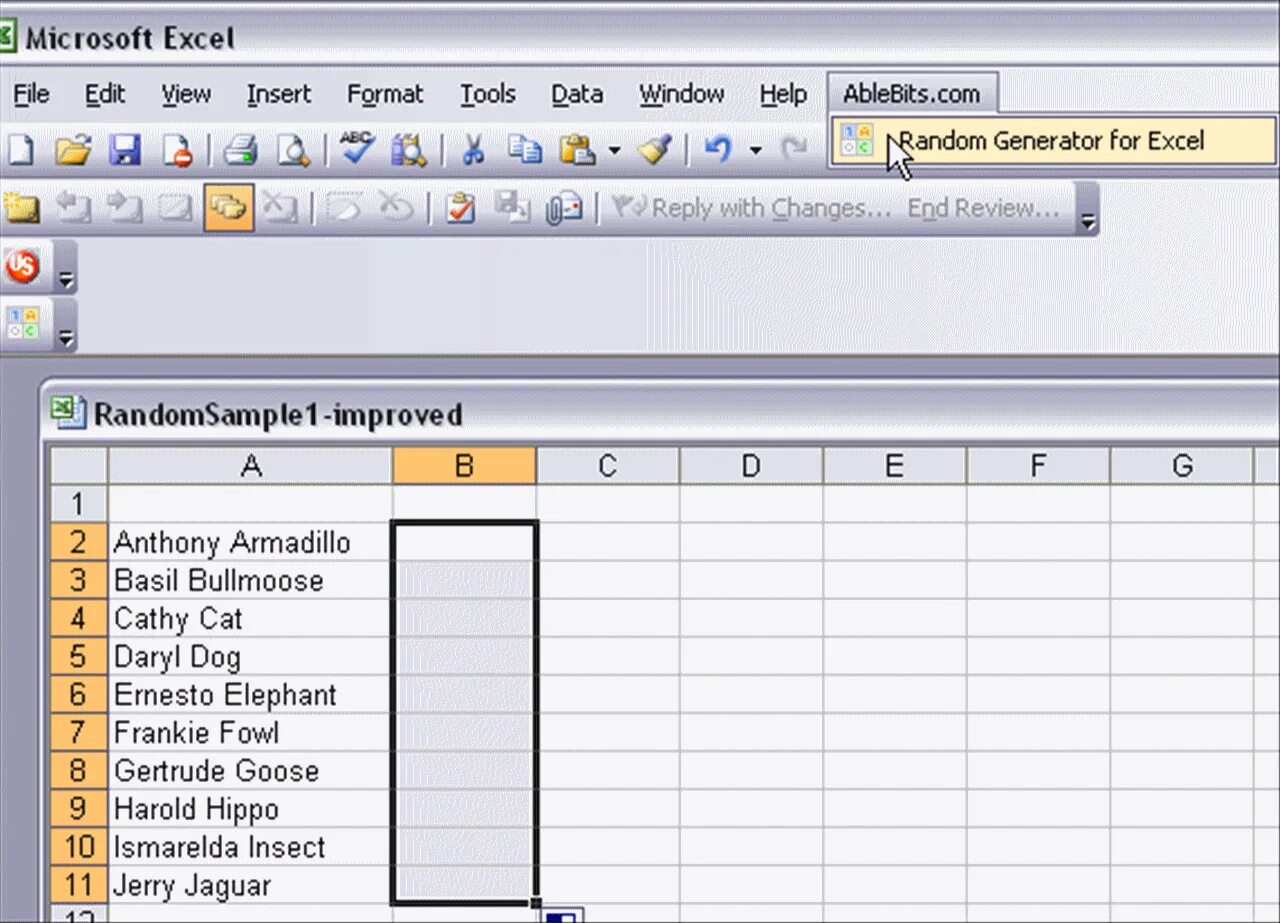1280x923 pixels.
Task: Activate the Format Painter brush
Action: [655, 150]
